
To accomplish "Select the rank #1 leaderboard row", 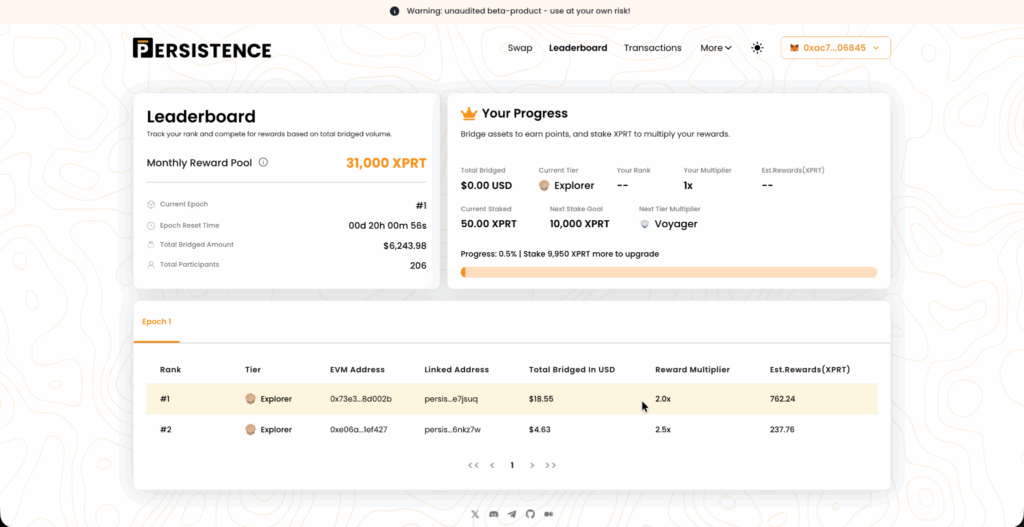I will click(511, 399).
